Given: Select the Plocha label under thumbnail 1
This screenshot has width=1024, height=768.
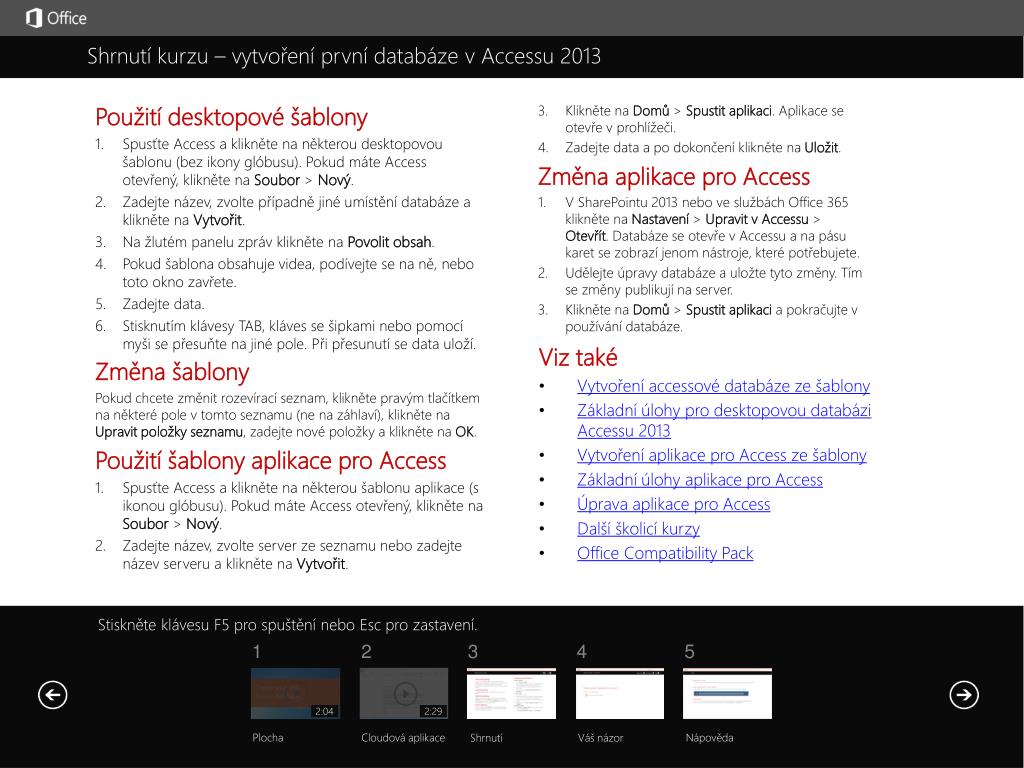Looking at the screenshot, I should point(268,737).
